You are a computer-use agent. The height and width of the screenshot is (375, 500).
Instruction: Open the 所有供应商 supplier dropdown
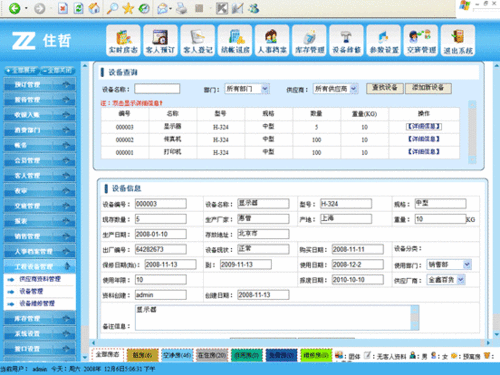tap(335, 89)
